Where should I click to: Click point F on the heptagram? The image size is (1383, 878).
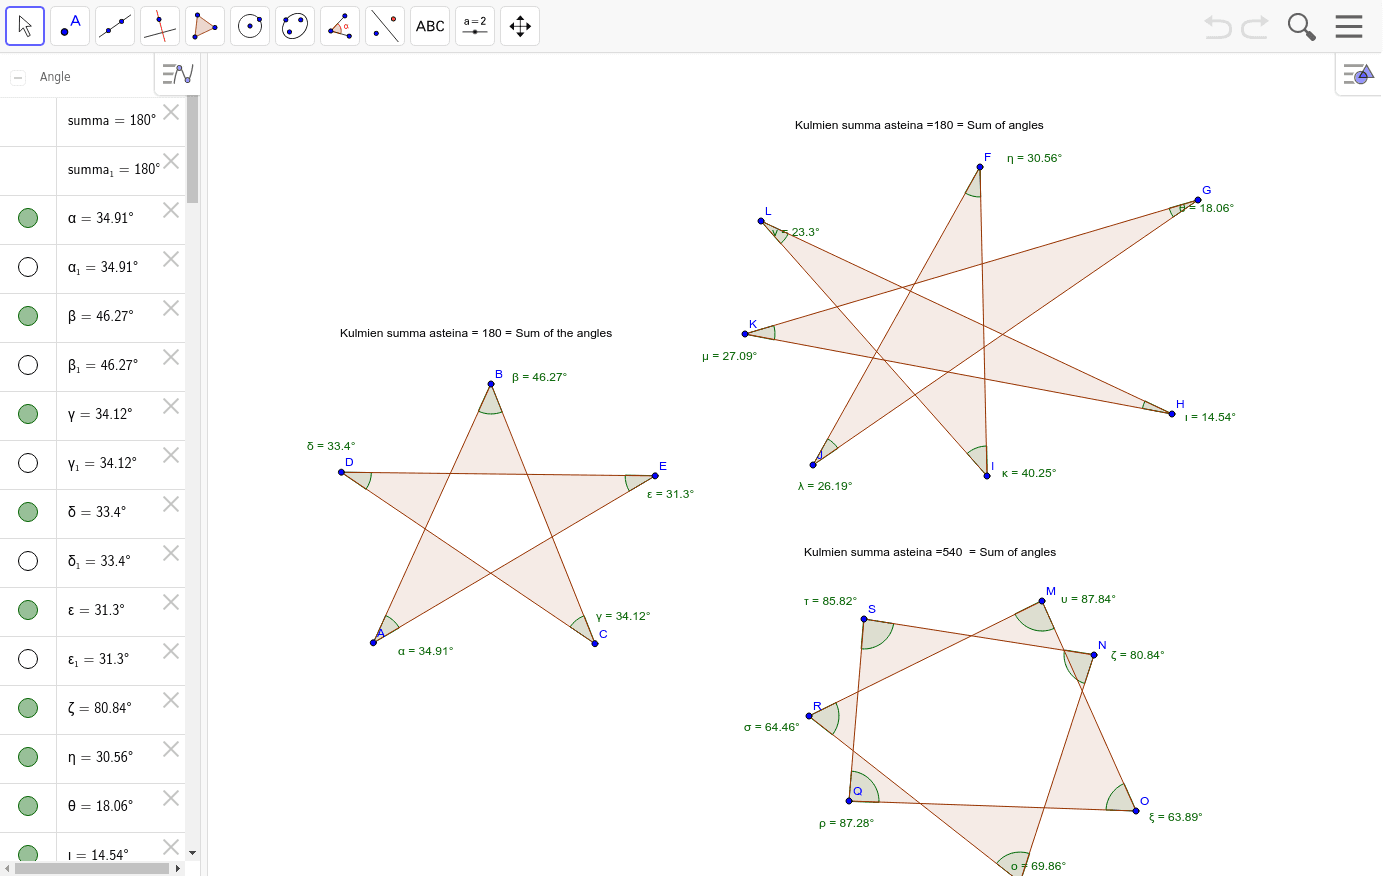tap(980, 167)
